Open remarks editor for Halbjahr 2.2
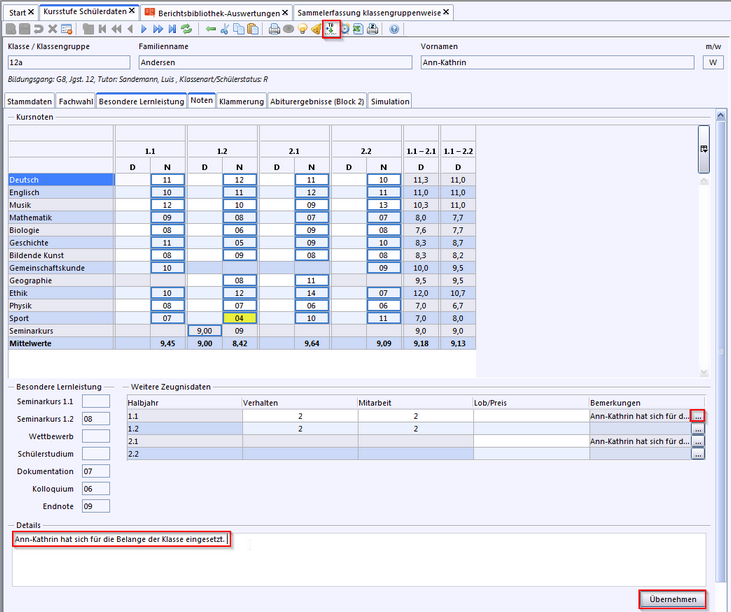 (x=698, y=454)
